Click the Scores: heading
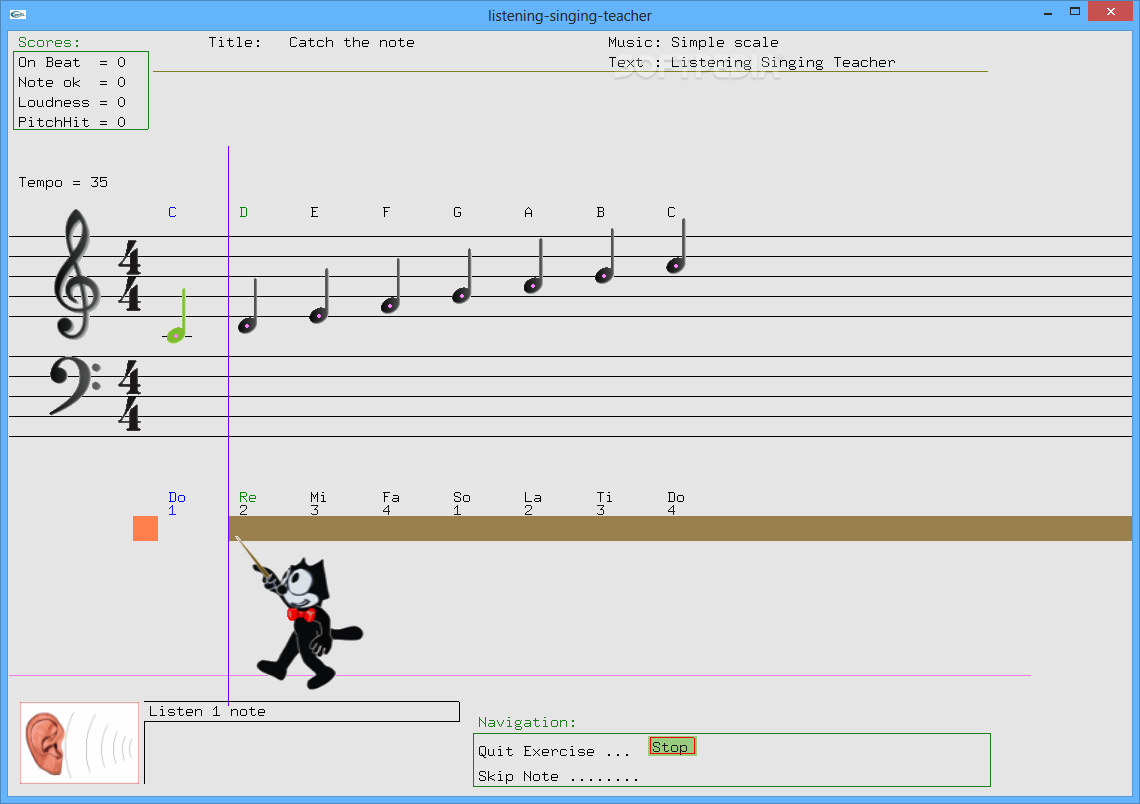 pyautogui.click(x=49, y=42)
